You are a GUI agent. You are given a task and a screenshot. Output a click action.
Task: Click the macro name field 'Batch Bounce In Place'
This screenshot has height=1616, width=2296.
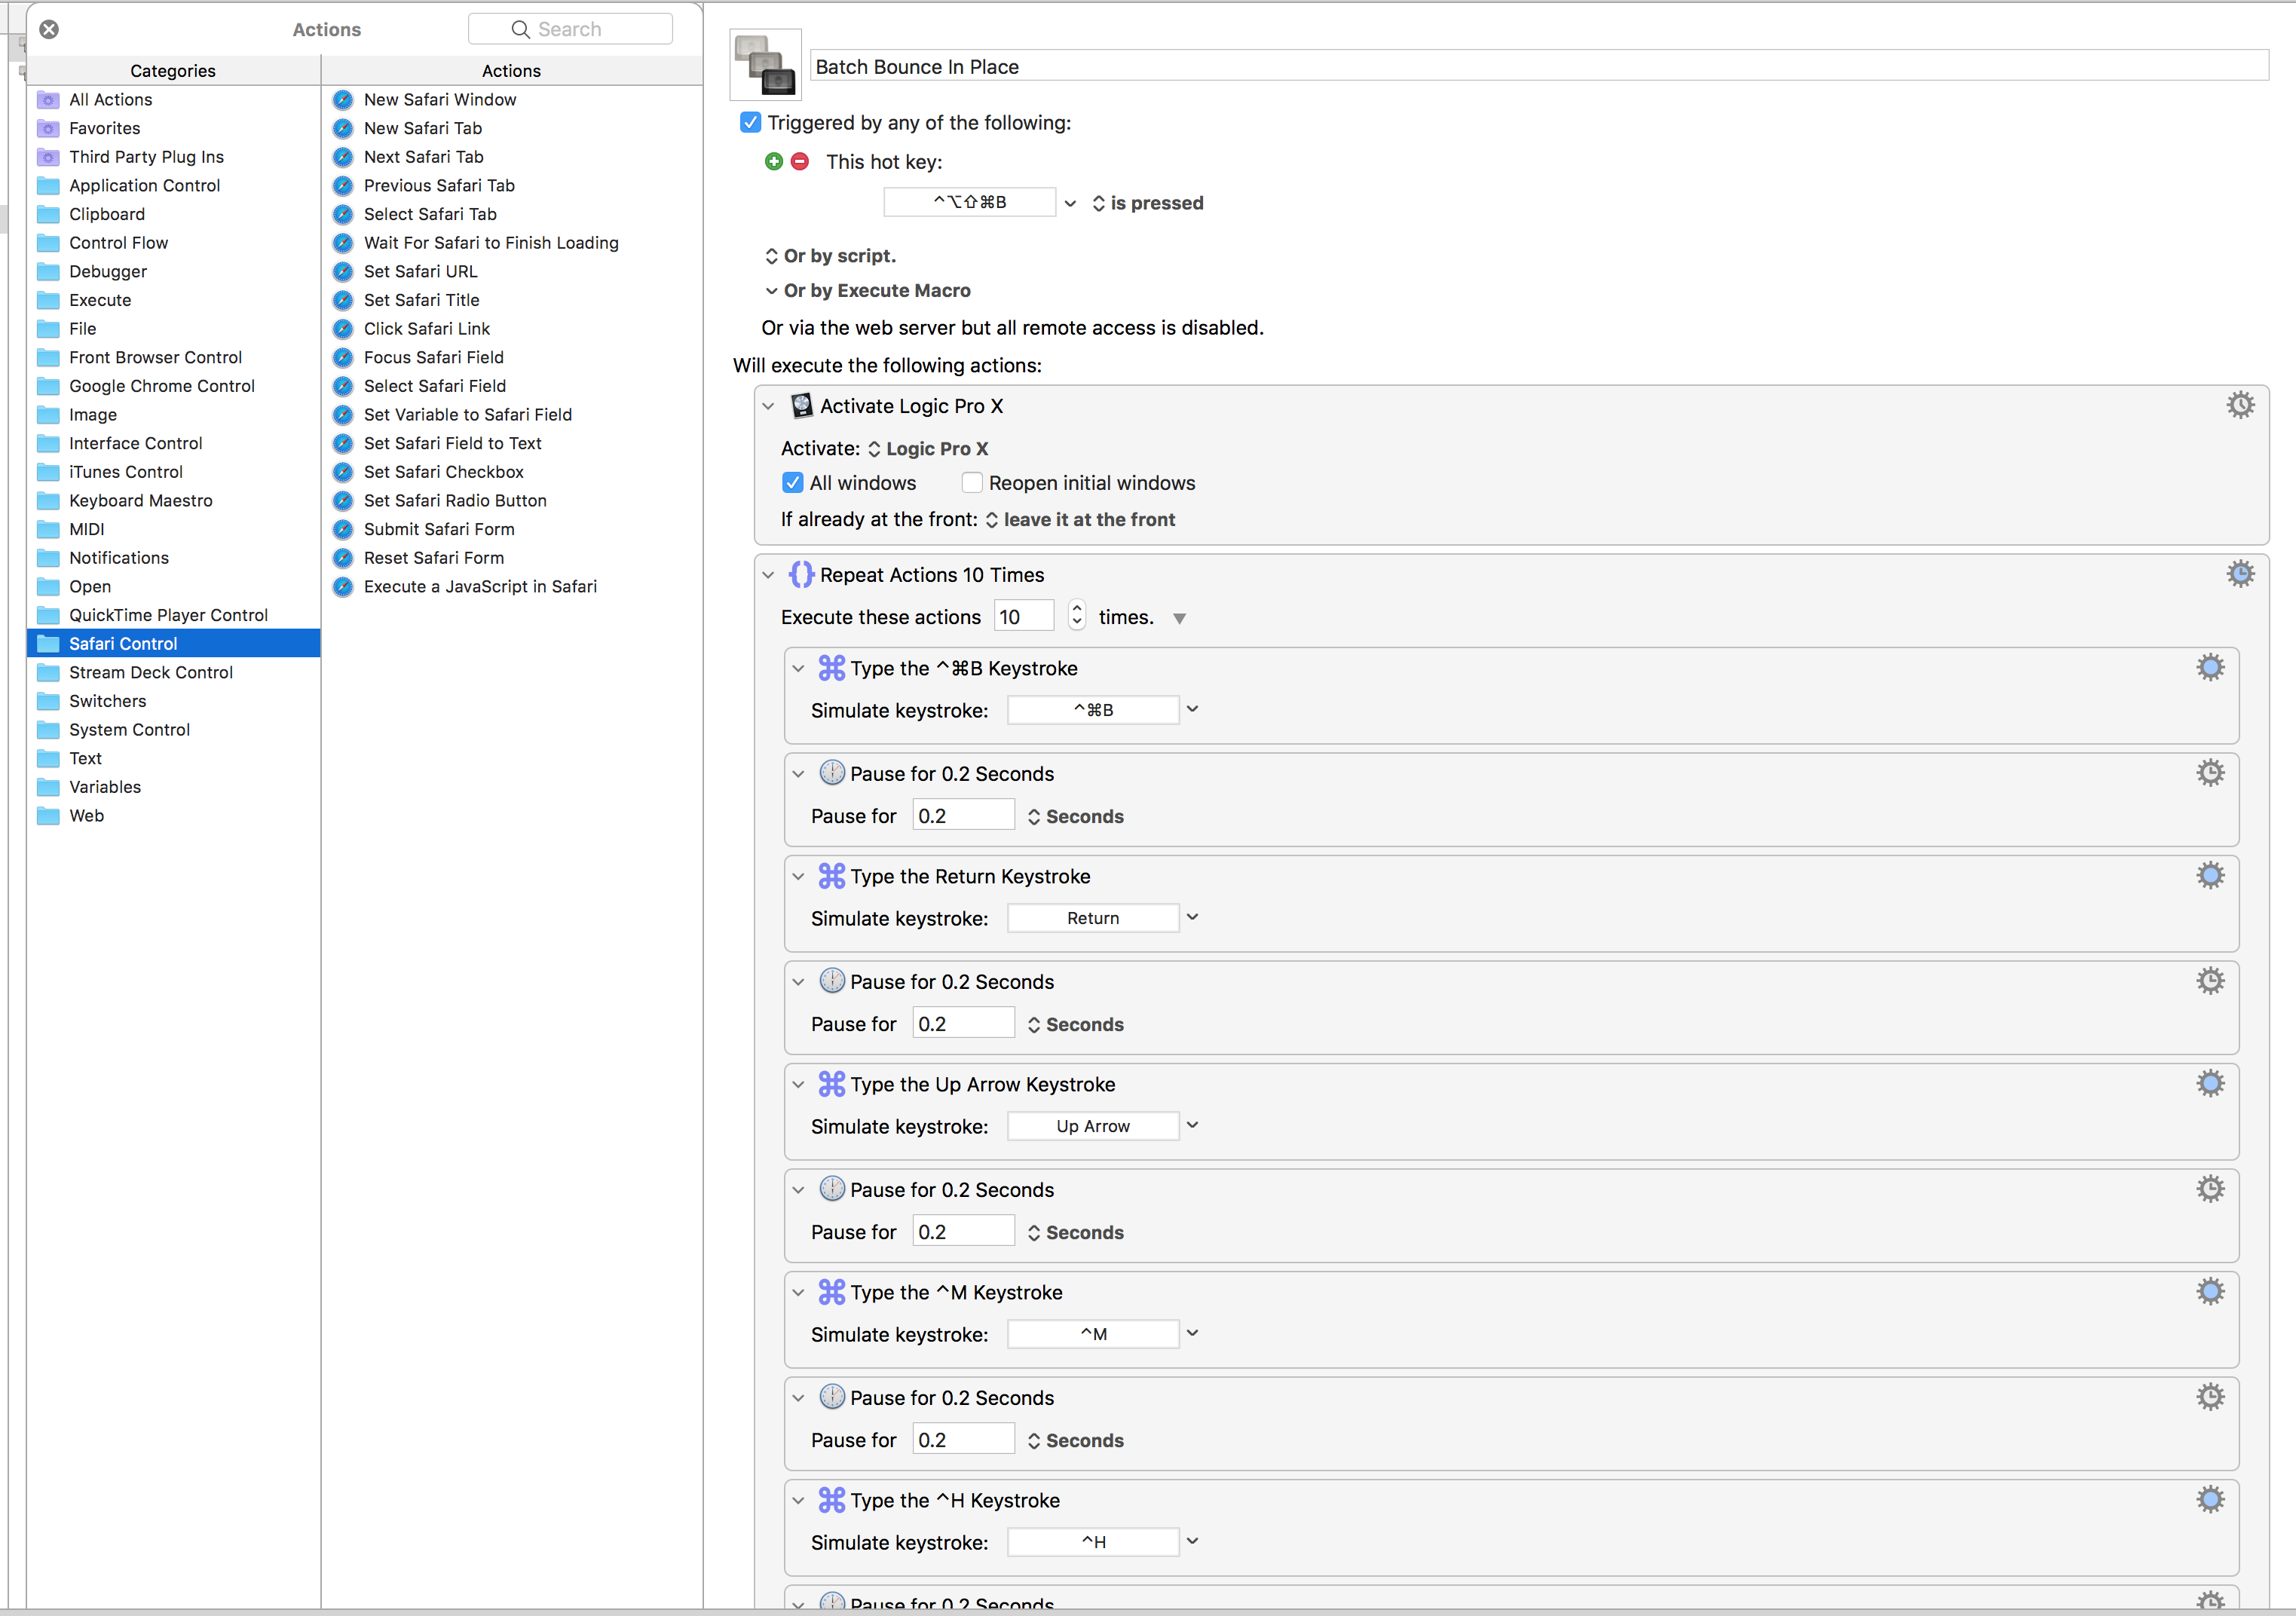[x=1539, y=66]
